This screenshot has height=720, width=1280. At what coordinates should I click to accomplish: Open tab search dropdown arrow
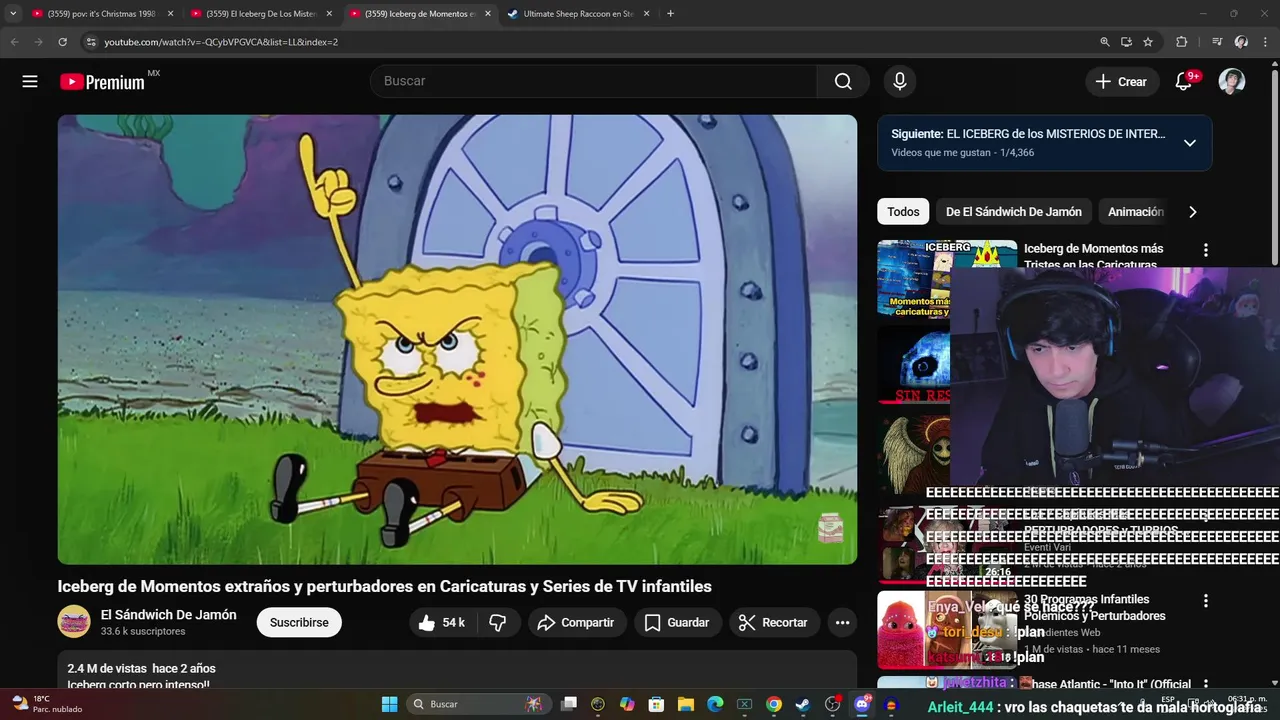[x=13, y=14]
